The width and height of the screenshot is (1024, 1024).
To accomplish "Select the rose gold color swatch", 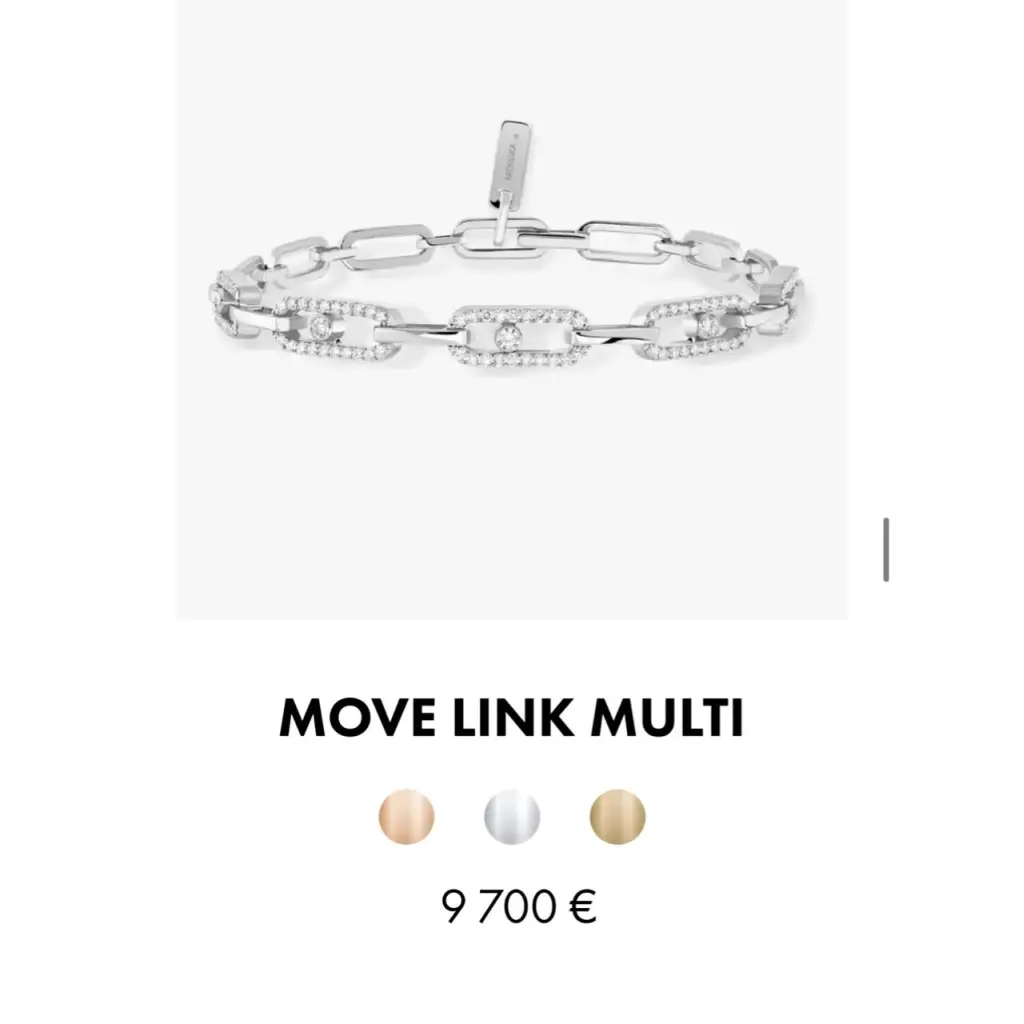I will point(406,816).
